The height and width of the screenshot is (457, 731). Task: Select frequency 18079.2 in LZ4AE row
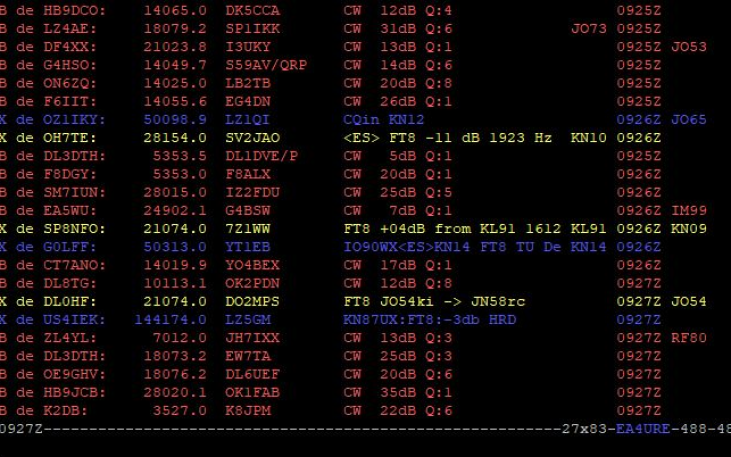175,28
